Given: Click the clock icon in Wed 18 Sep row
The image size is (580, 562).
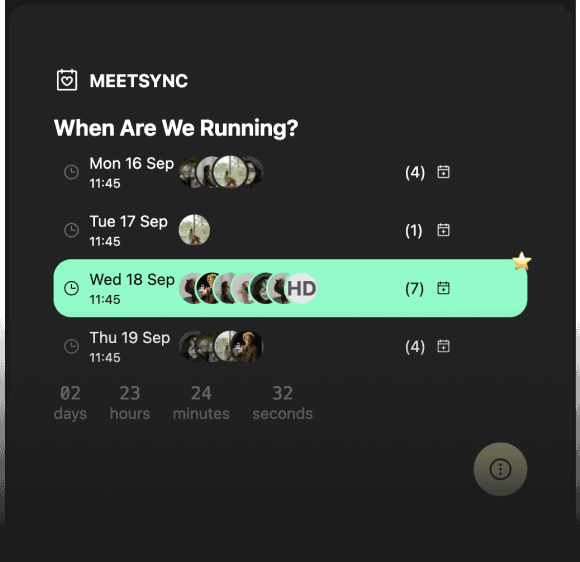Looking at the screenshot, I should pos(71,288).
